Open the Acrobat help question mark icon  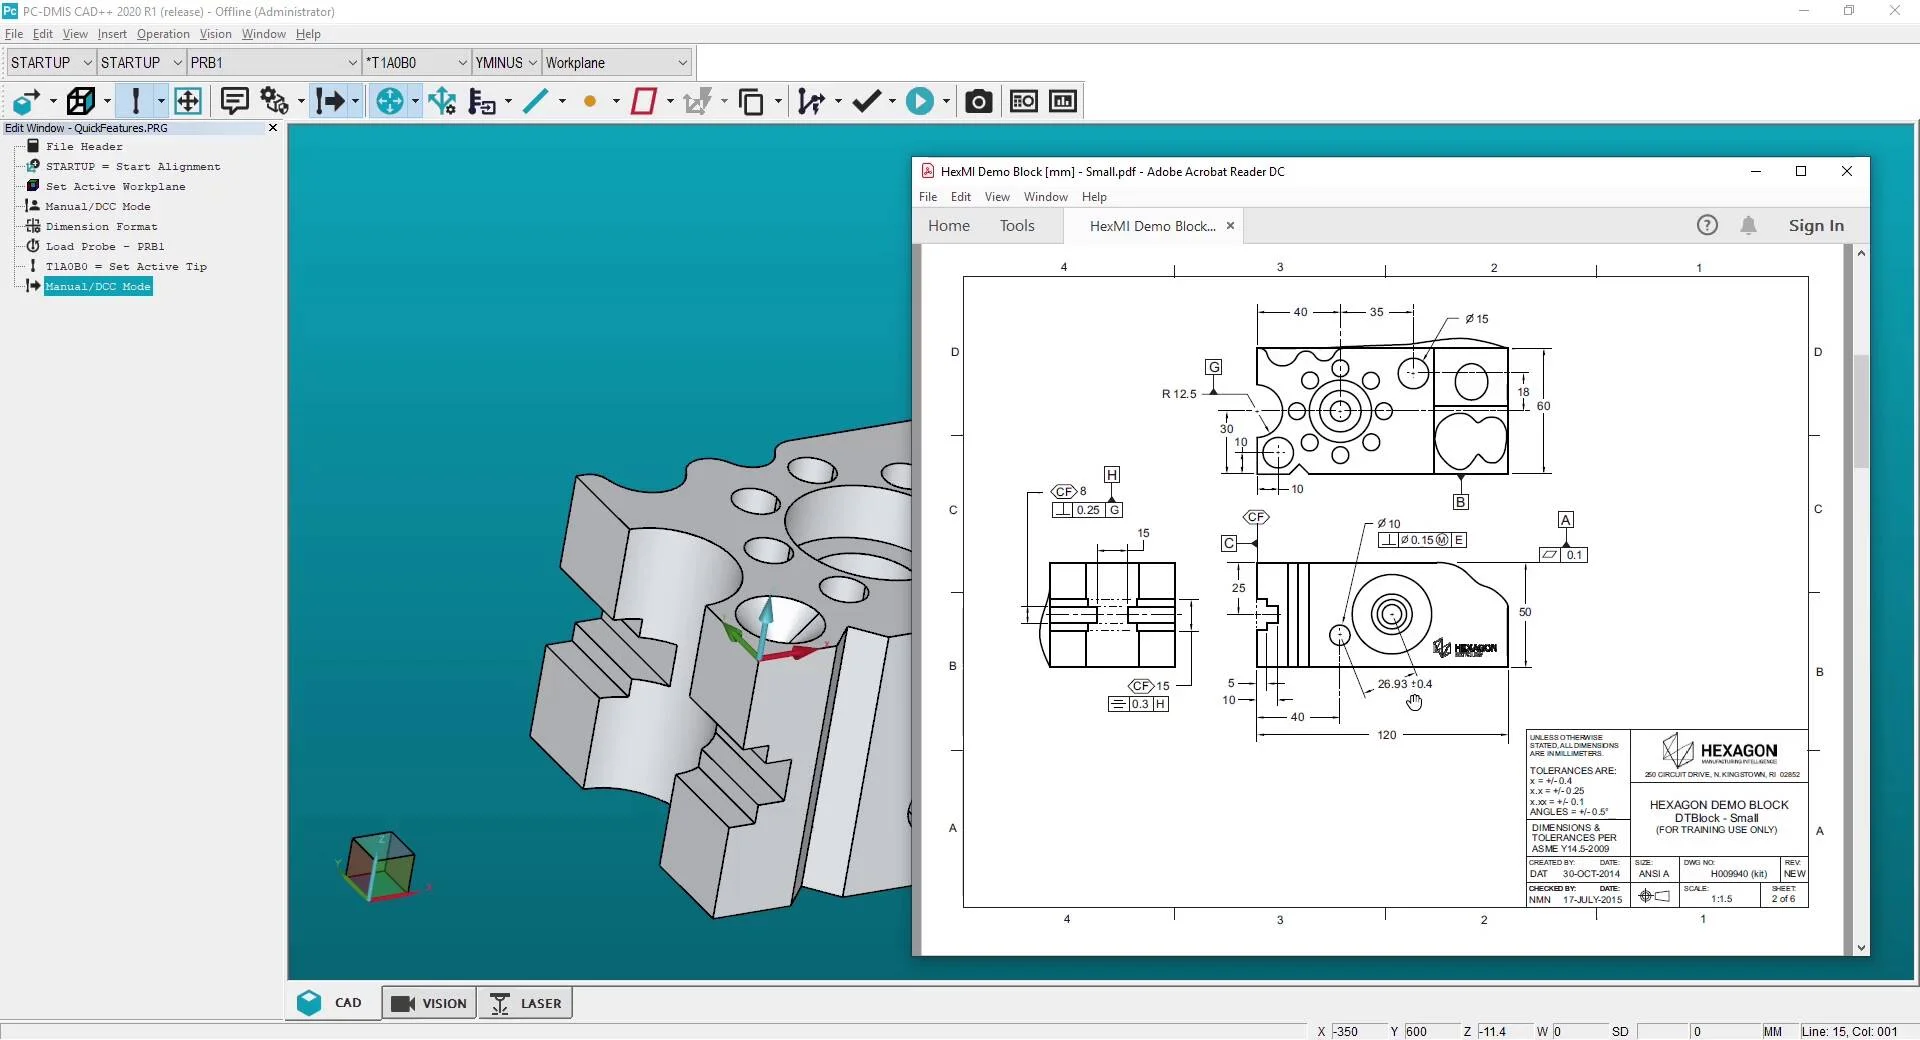coord(1707,226)
